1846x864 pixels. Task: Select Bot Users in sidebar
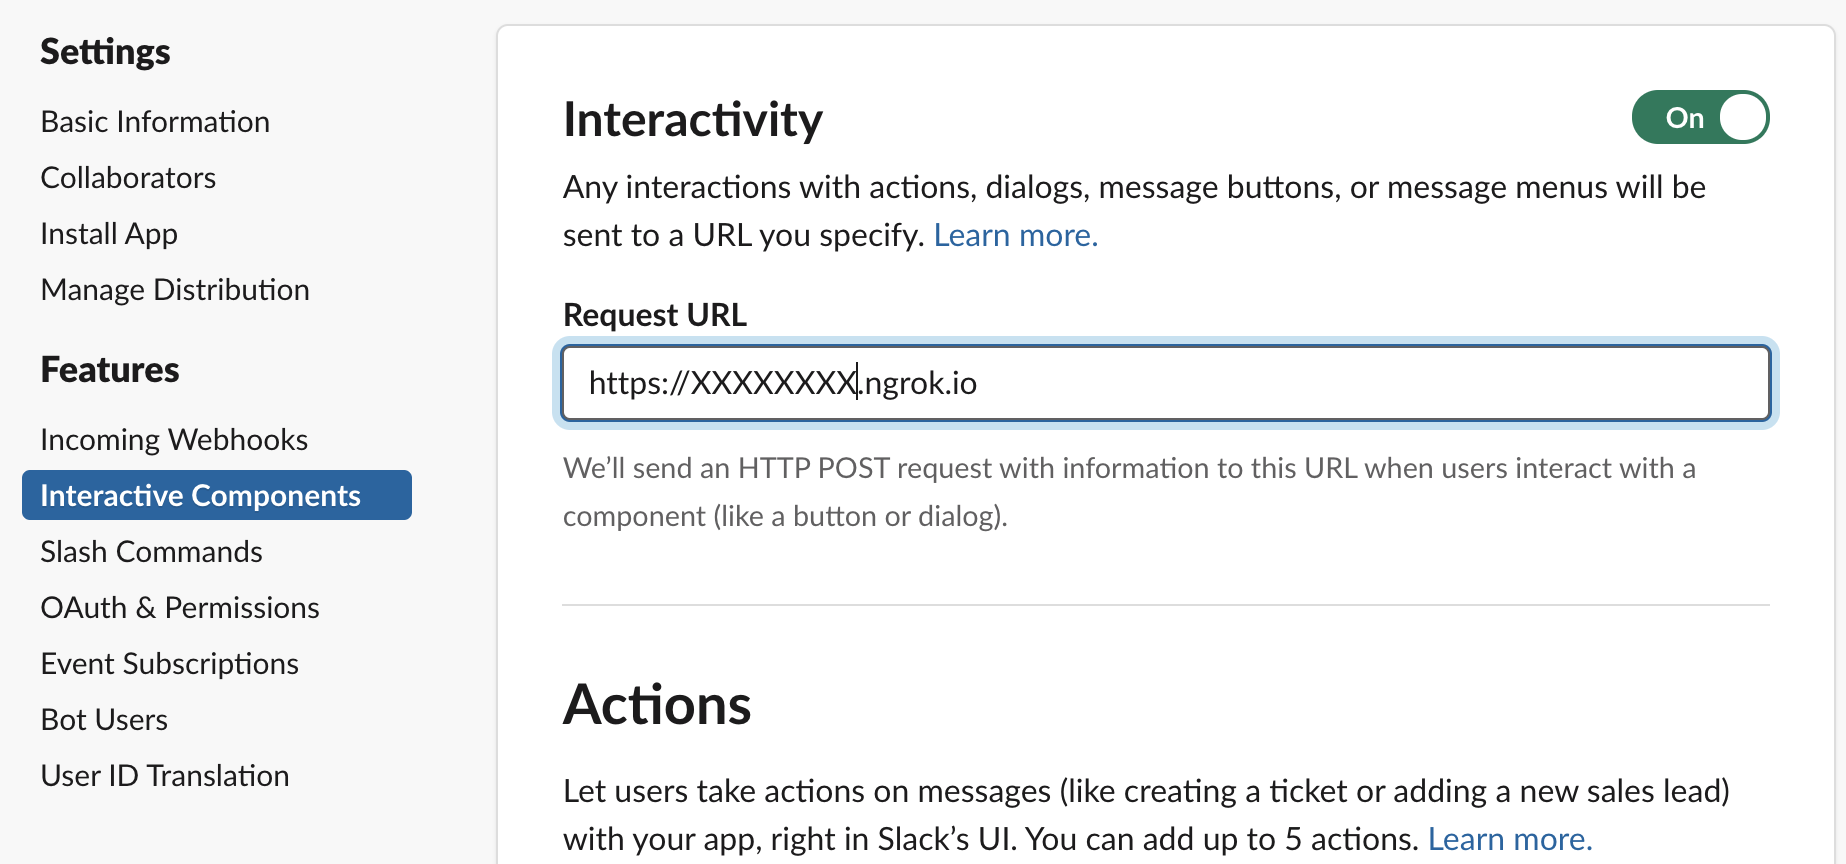click(104, 720)
